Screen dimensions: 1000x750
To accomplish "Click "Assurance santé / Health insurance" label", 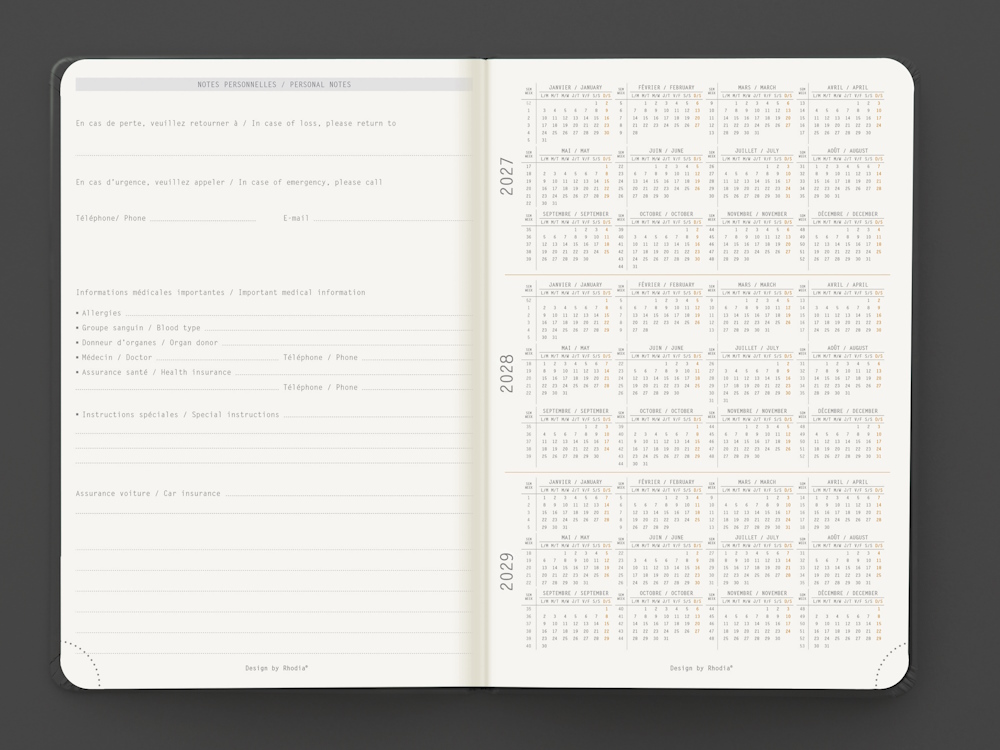I will [156, 372].
